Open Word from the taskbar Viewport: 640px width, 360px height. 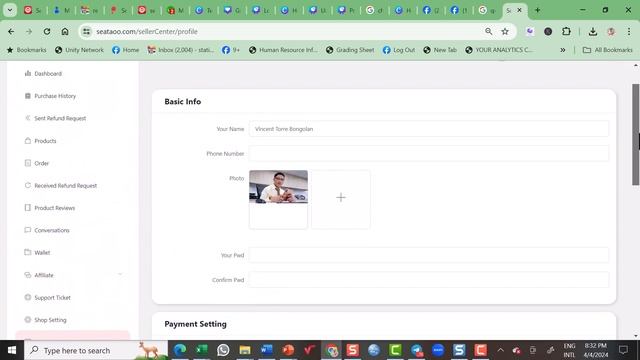(x=267, y=350)
